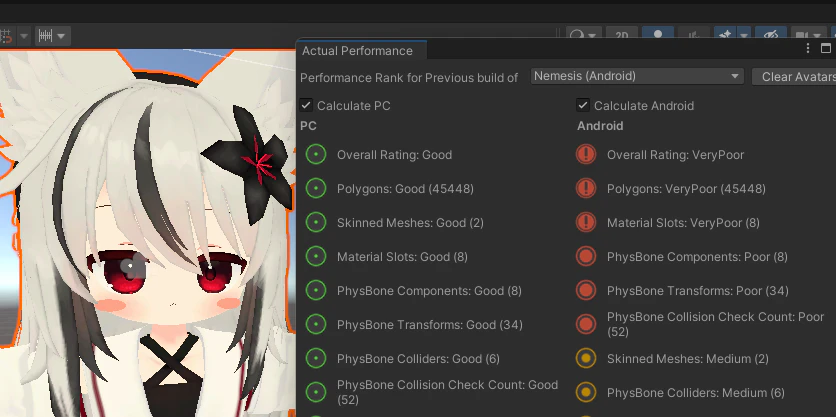Open the shading mode dropdown arrow

click(593, 36)
